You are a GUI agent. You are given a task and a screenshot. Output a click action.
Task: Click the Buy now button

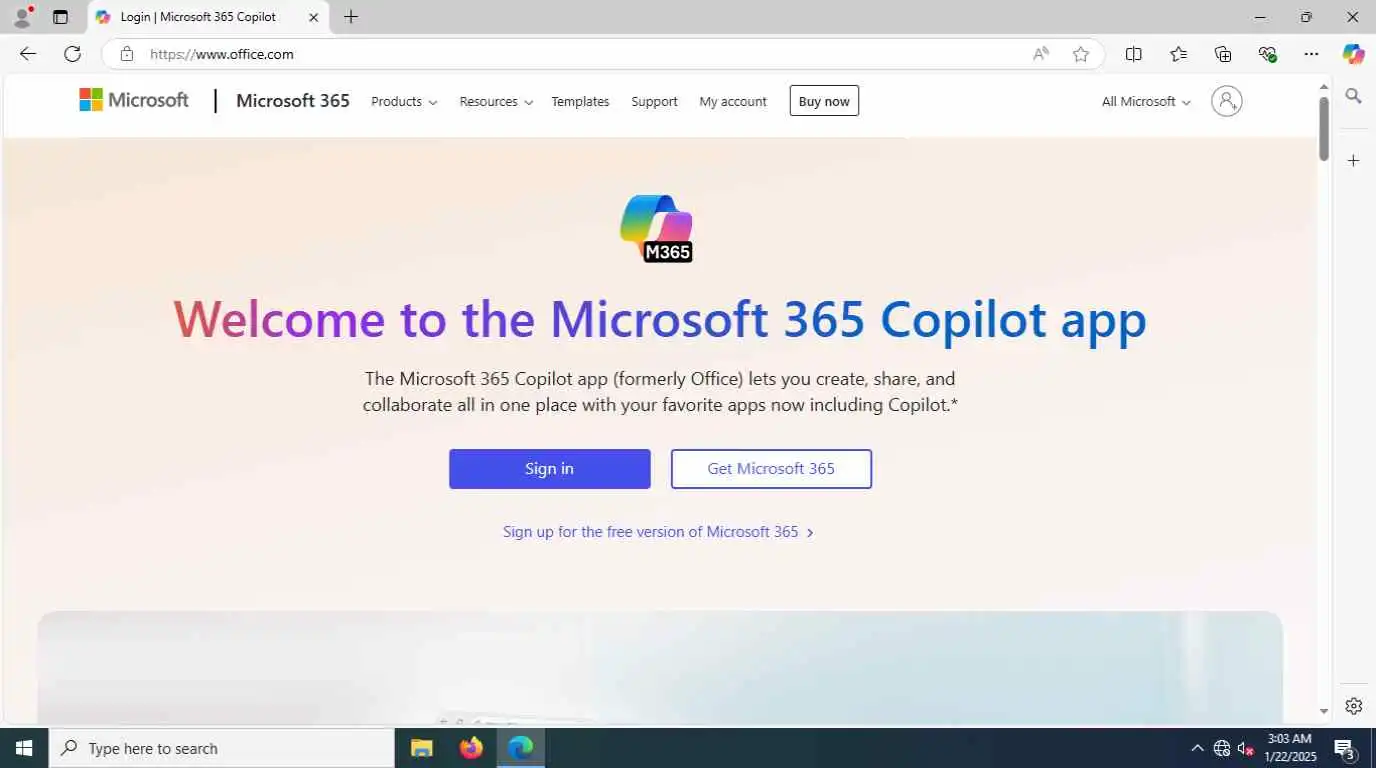tap(824, 101)
